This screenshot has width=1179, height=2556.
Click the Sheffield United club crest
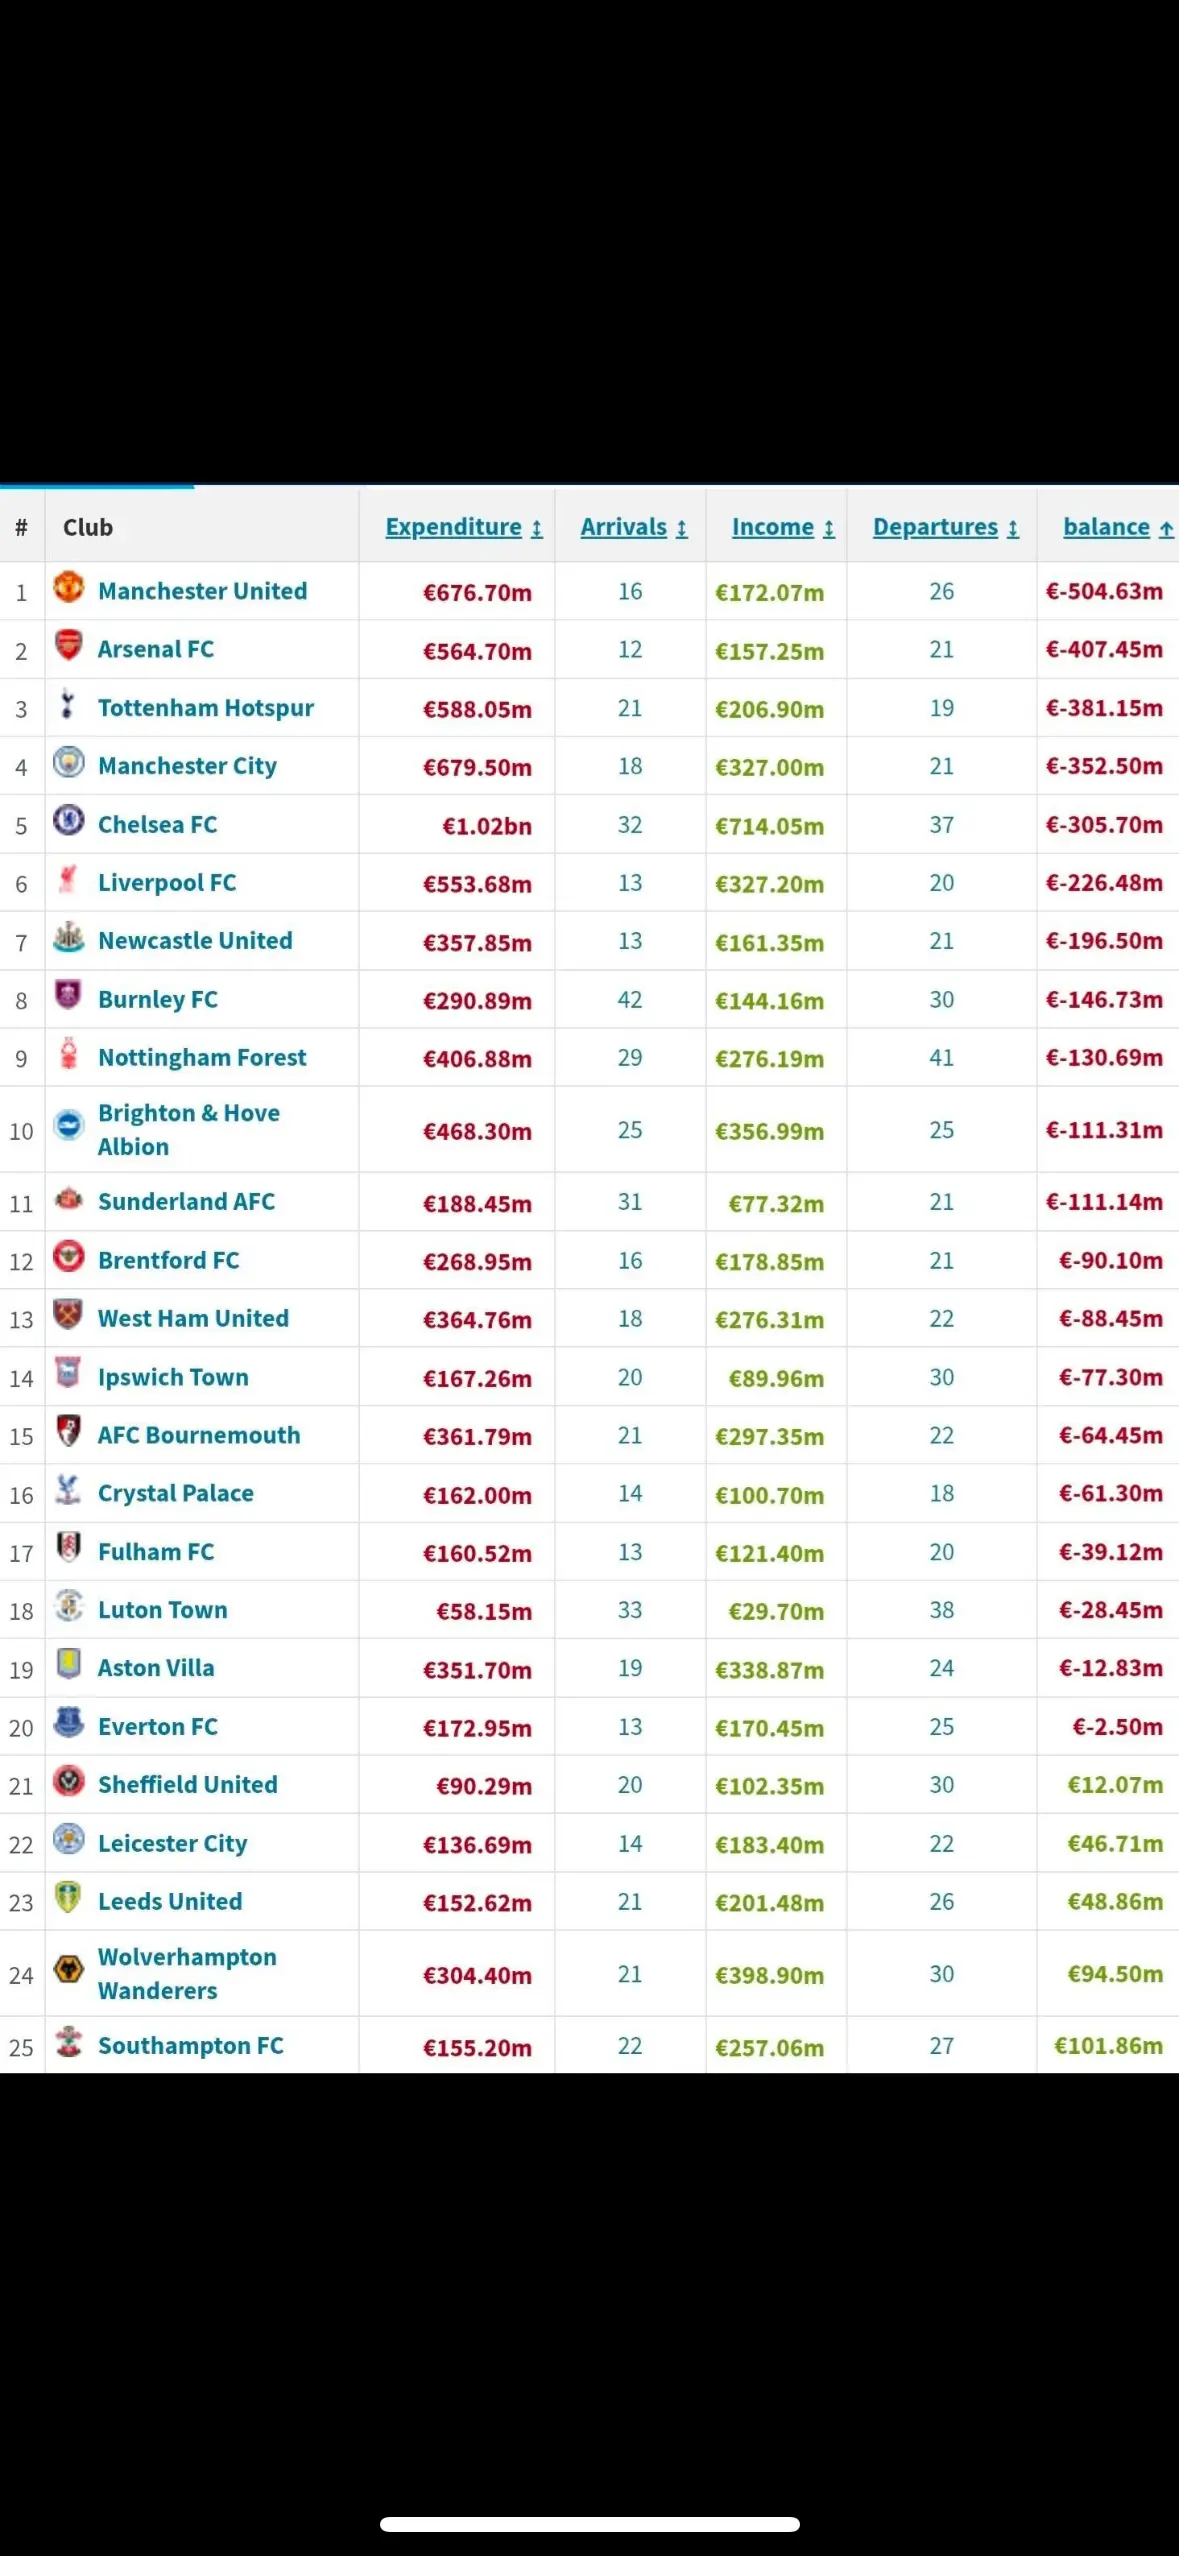[68, 1782]
